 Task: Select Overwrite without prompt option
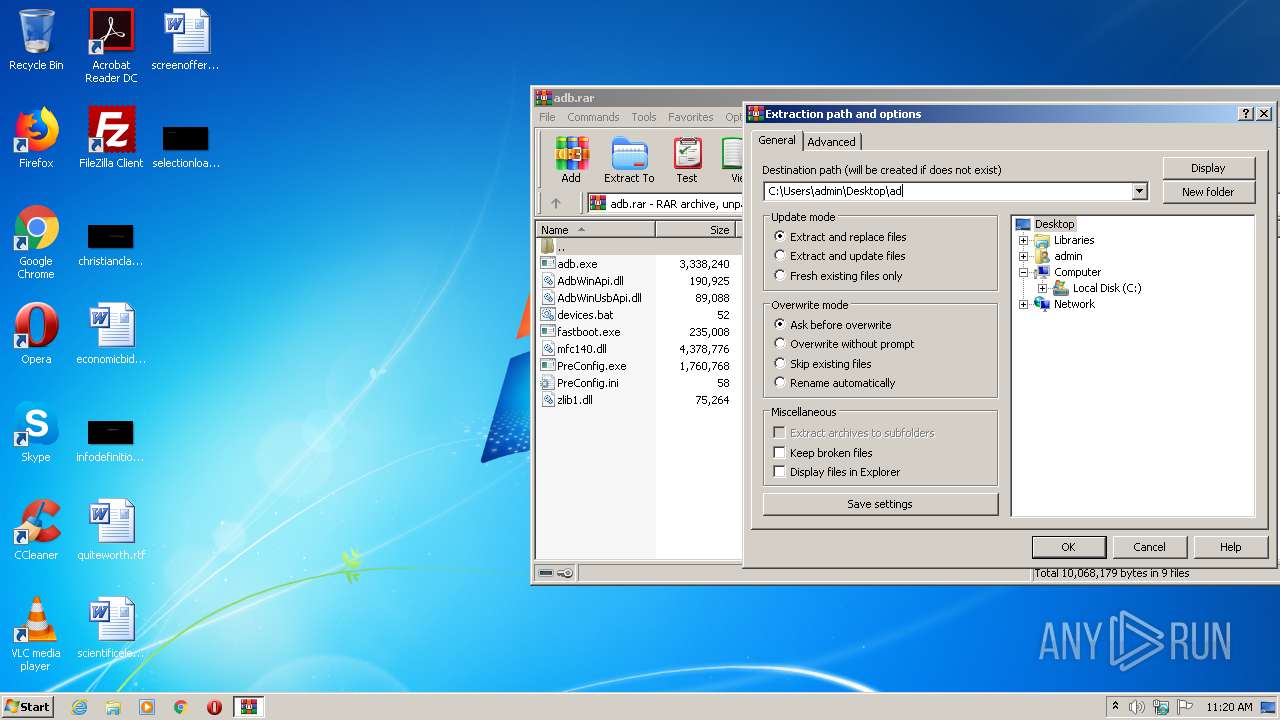click(x=844, y=344)
